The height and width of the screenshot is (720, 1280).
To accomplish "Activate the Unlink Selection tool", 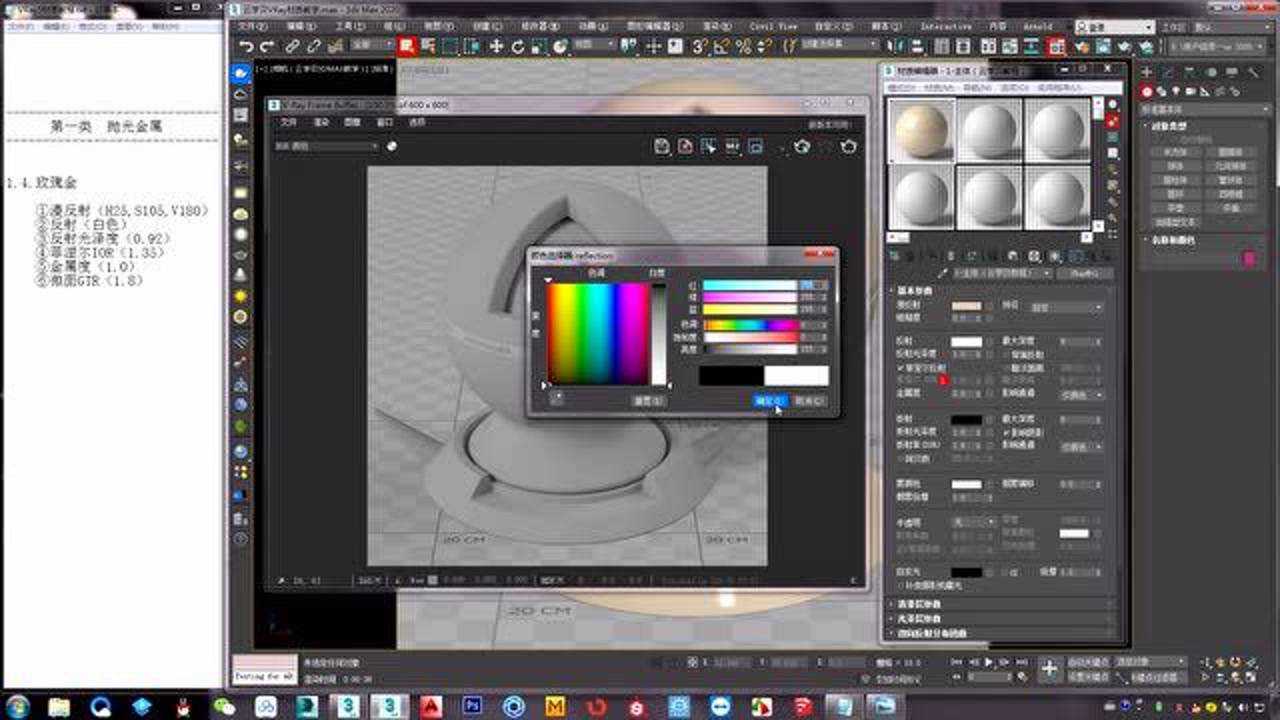I will (x=314, y=46).
